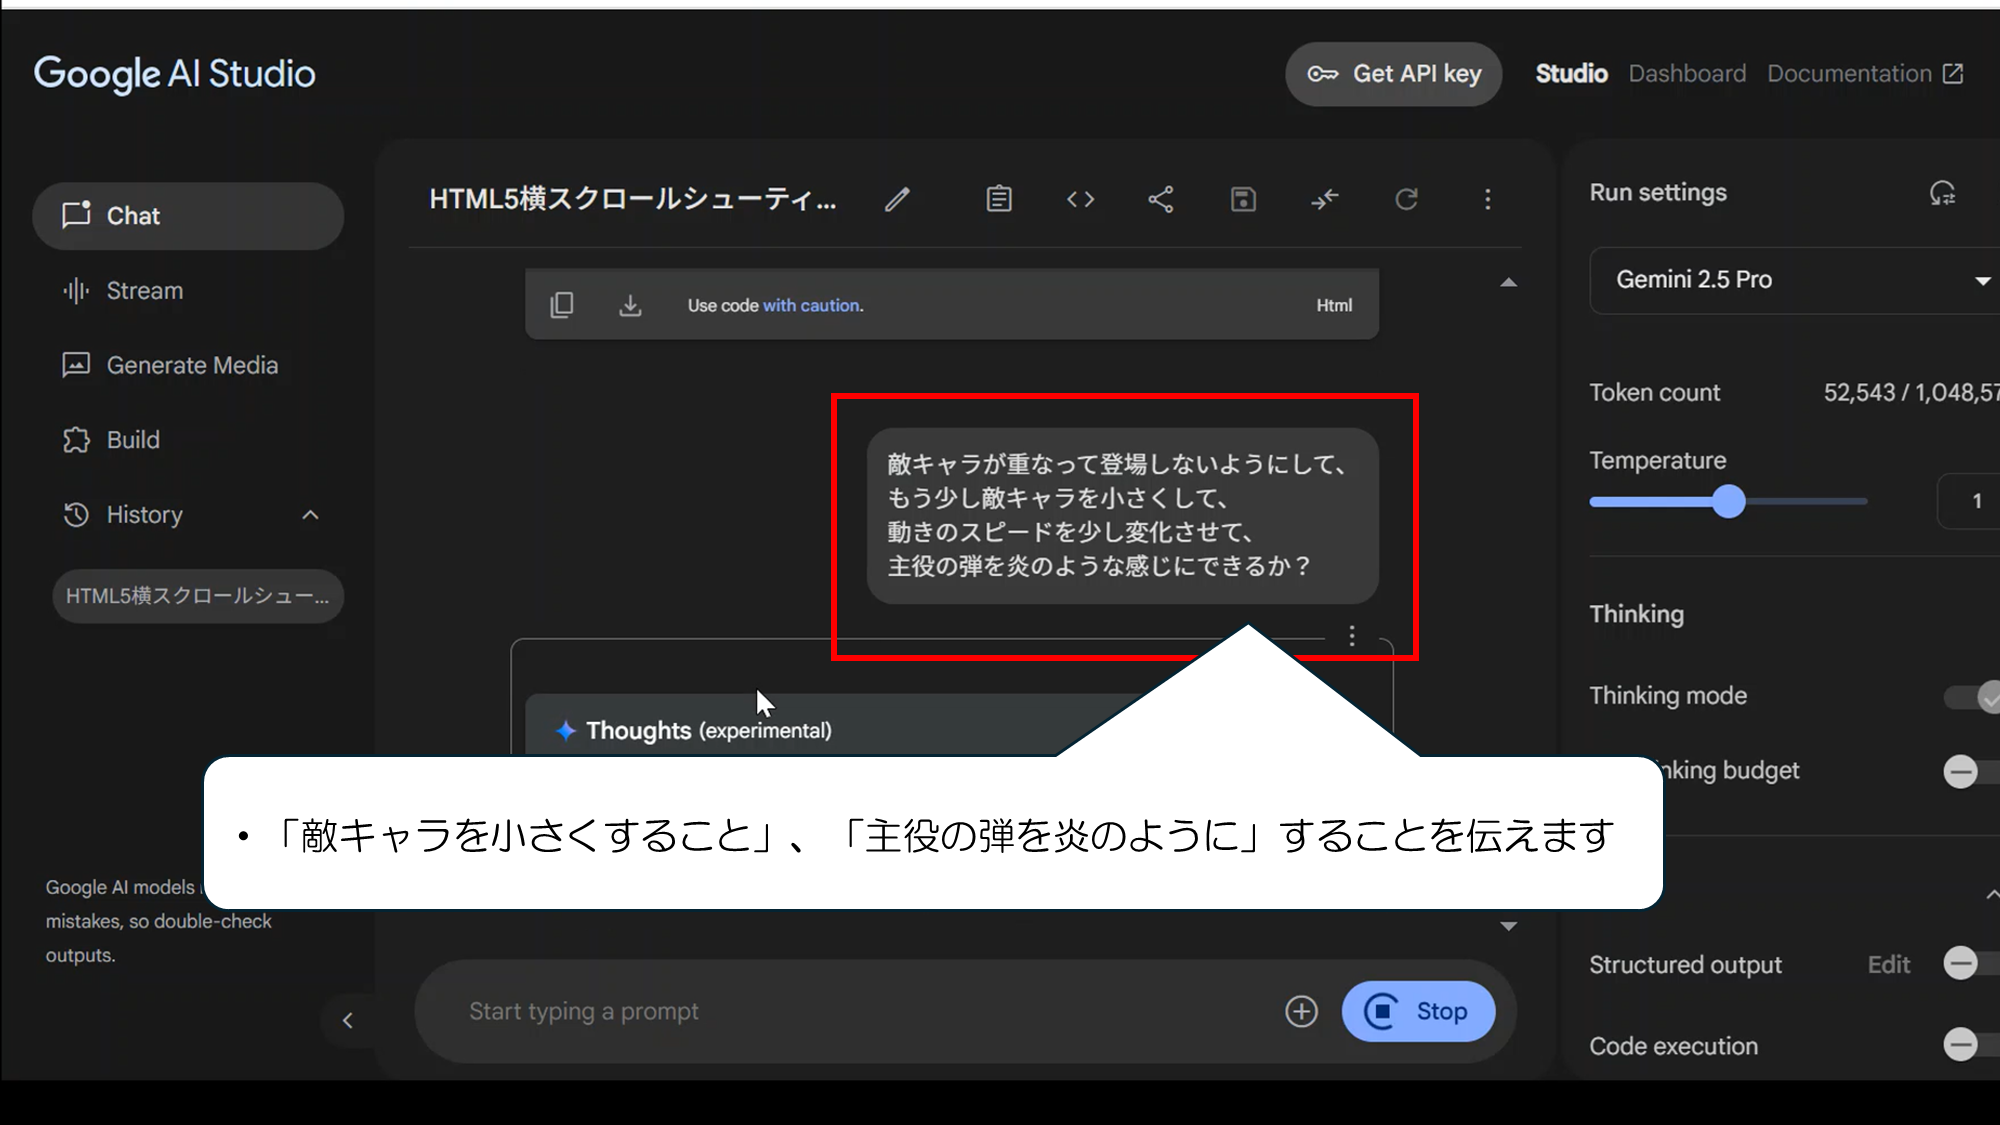Viewport: 2000px width, 1125px height.
Task: Share the prompt using the share icon
Action: click(x=1161, y=199)
